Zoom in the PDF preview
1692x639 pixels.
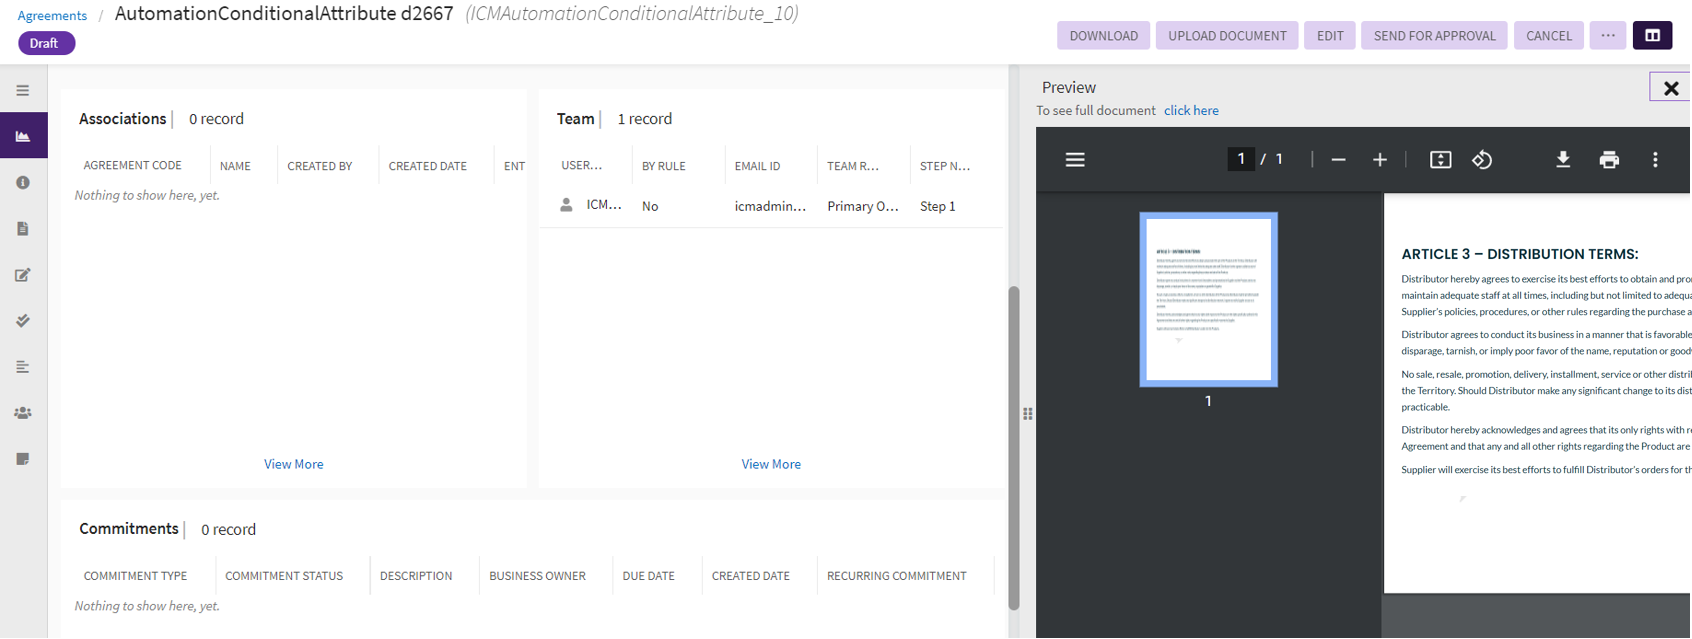click(x=1380, y=160)
